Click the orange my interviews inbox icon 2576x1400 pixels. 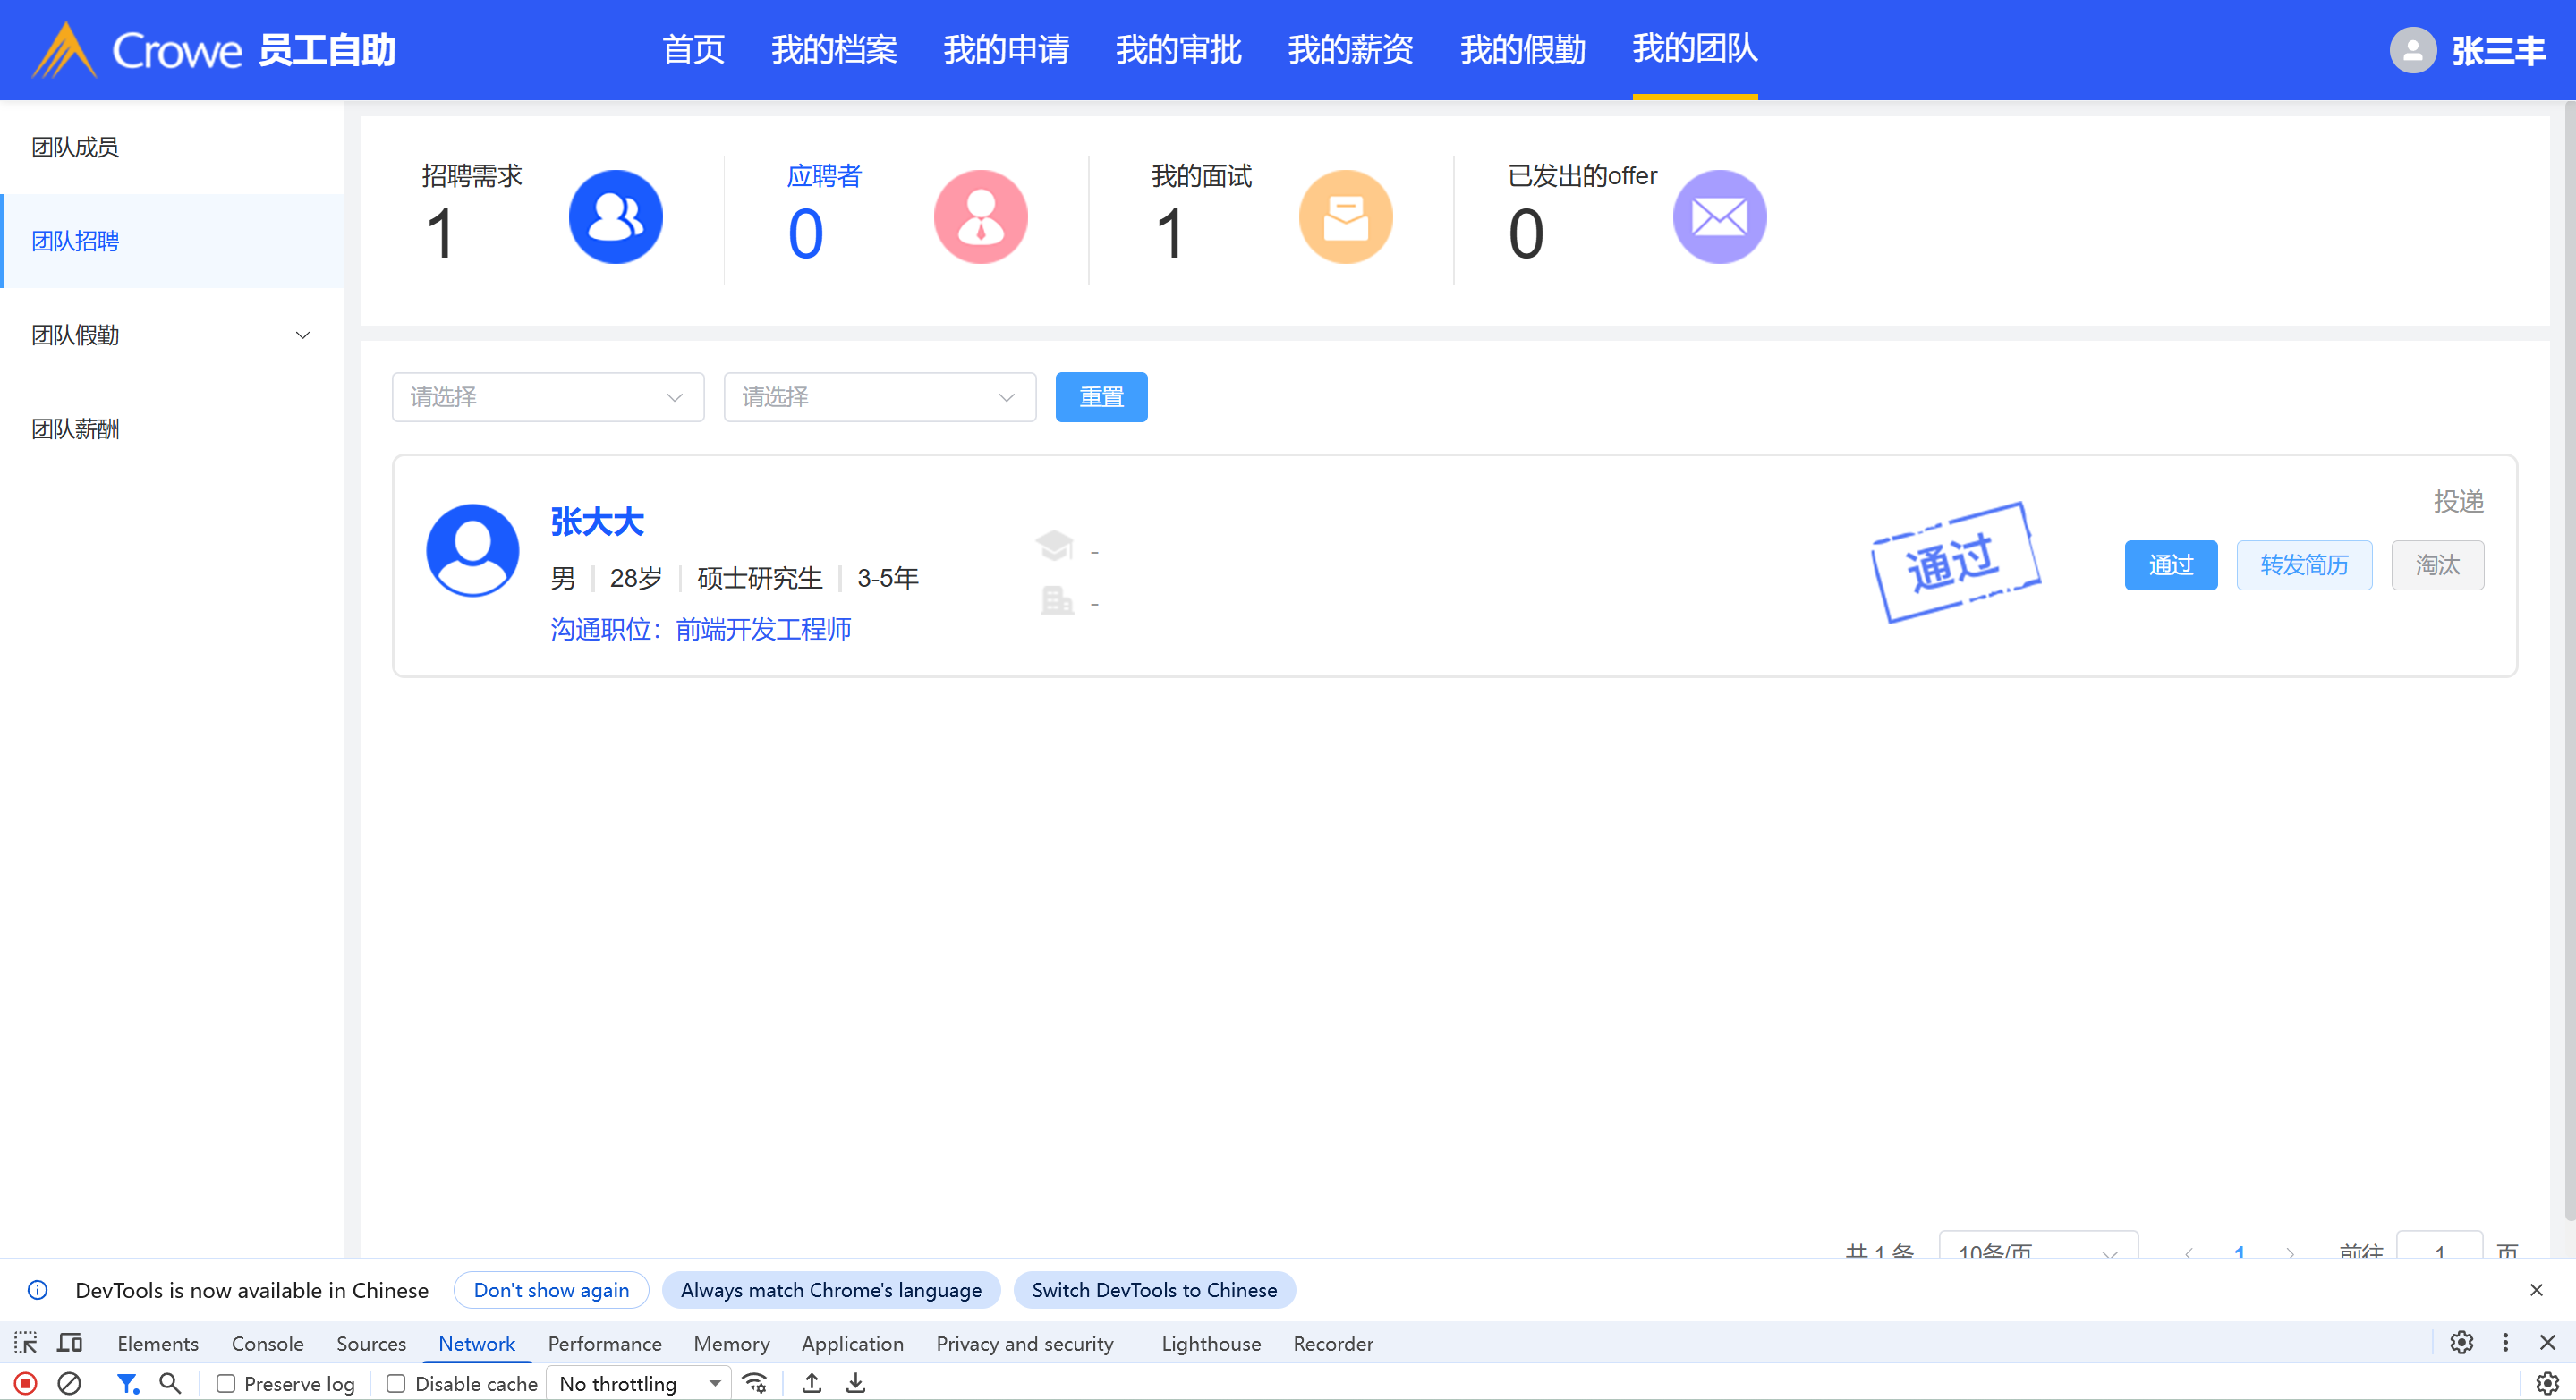(x=1345, y=217)
